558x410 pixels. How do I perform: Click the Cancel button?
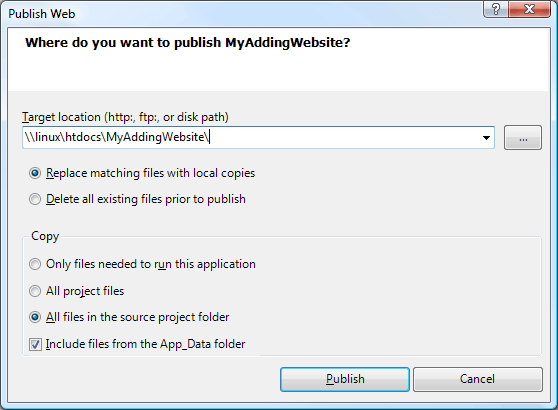point(478,379)
